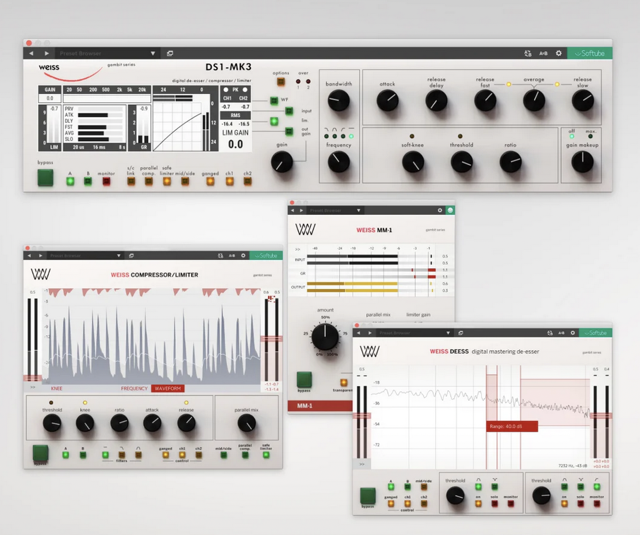
Task: Click the gain makeup knob on DS1-MK3
Action: [582, 162]
